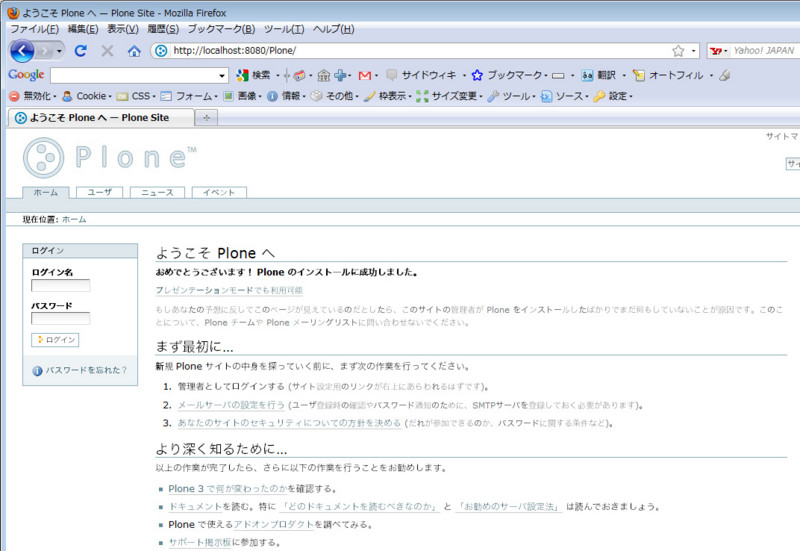The height and width of the screenshot is (551, 800).
Task: Open the 情報 information menu
Action: [286, 96]
